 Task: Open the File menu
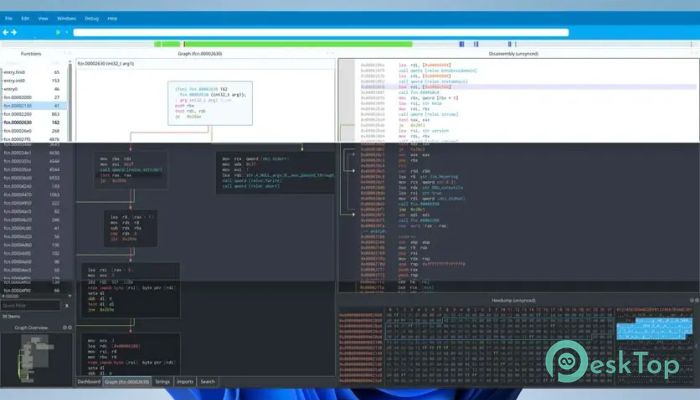click(8, 18)
